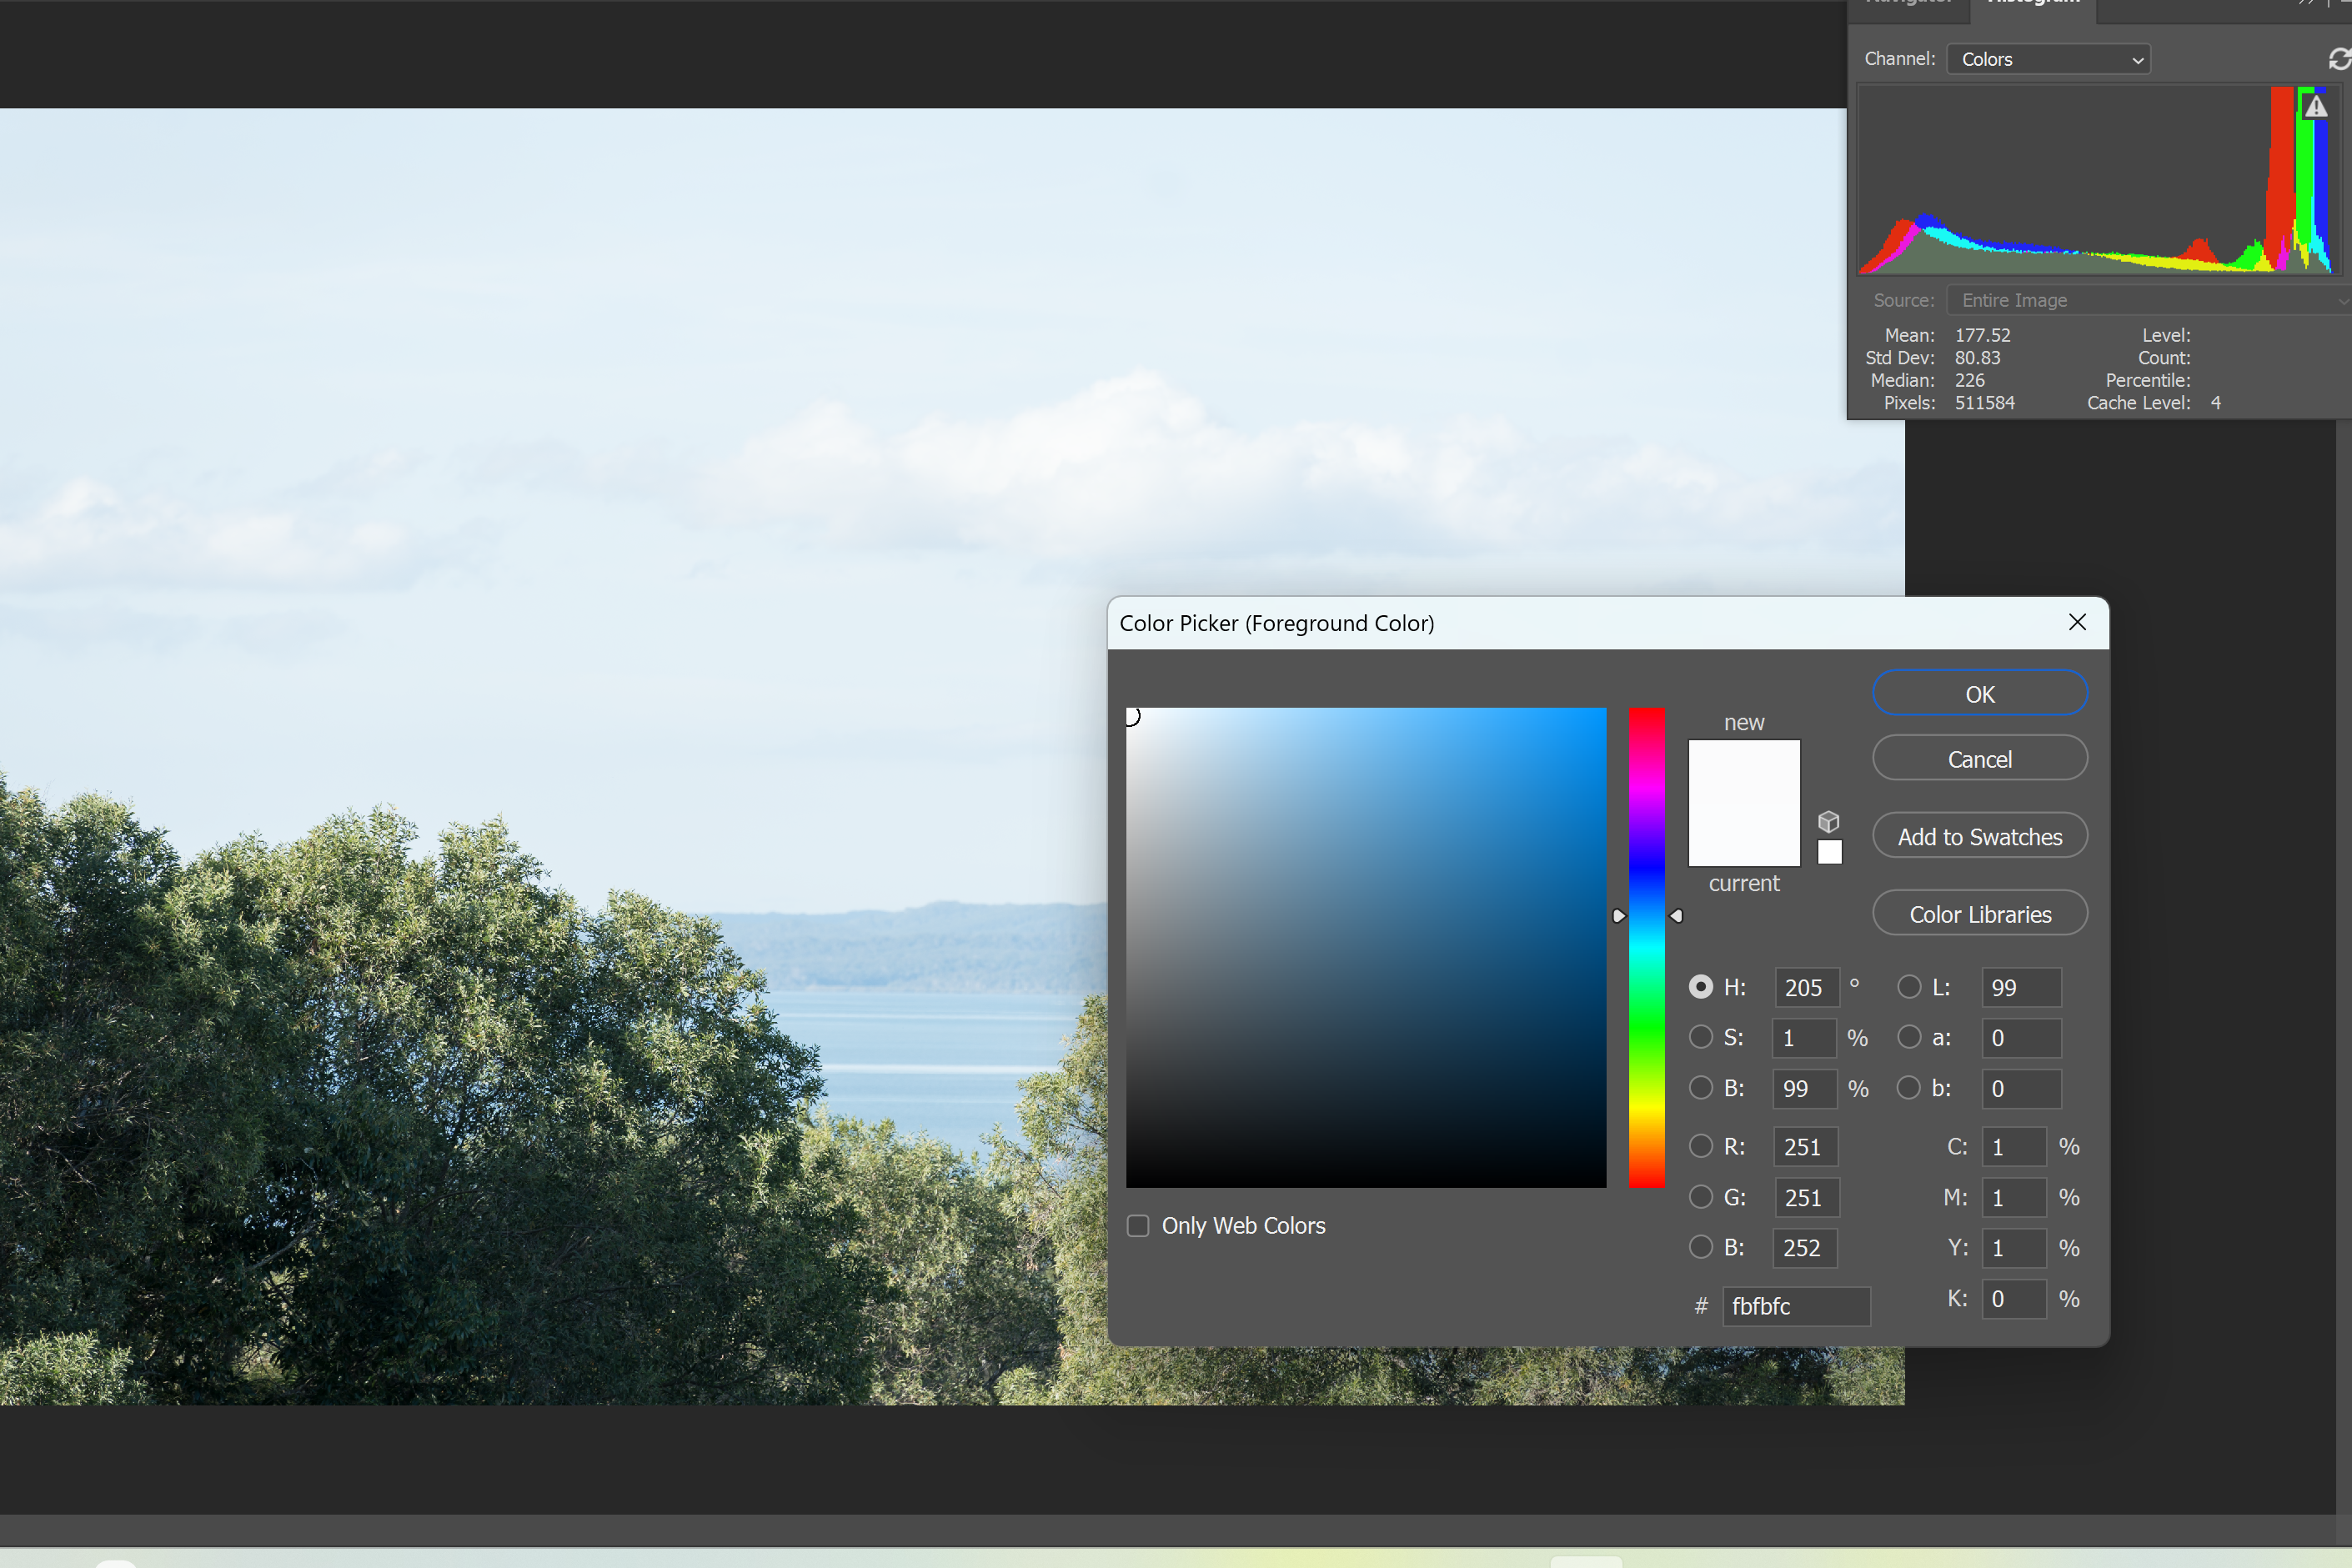
Task: Open Color Libraries
Action: [1979, 914]
